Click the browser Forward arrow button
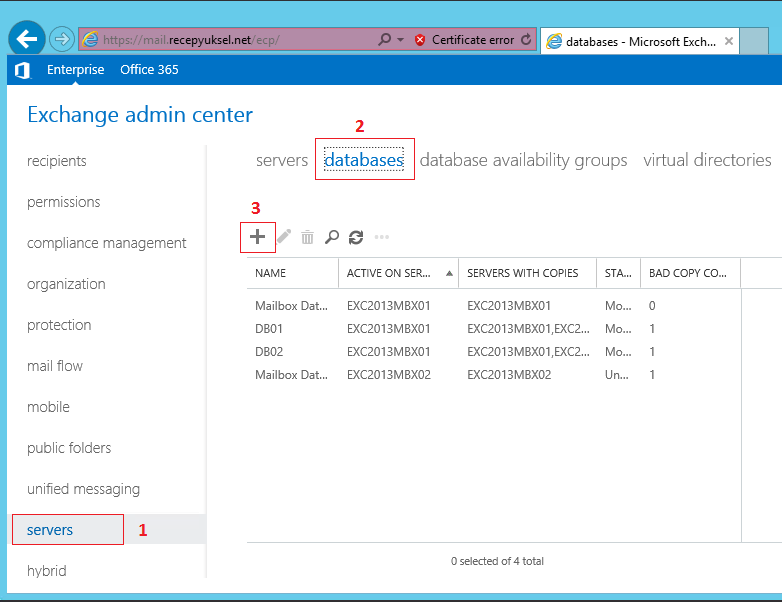 click(62, 39)
